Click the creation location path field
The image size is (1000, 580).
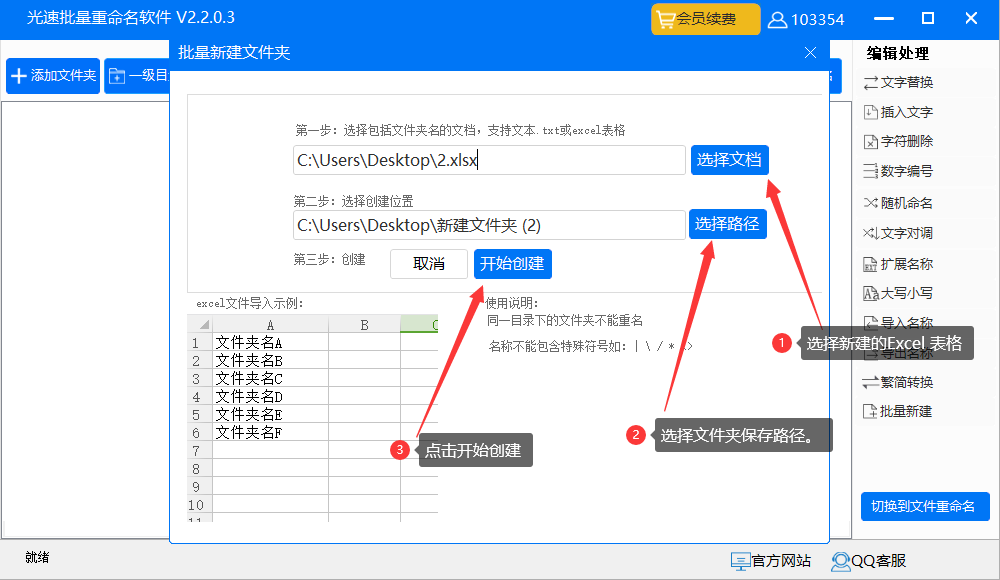click(x=489, y=225)
